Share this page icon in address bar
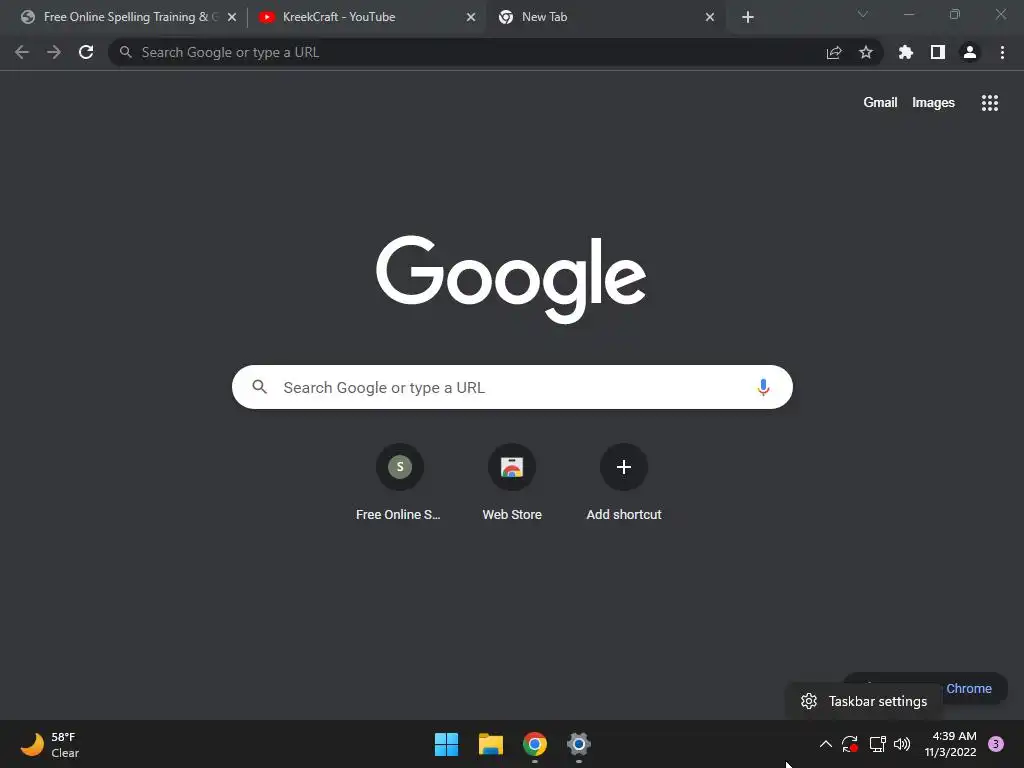Image resolution: width=1024 pixels, height=768 pixels. pos(834,52)
